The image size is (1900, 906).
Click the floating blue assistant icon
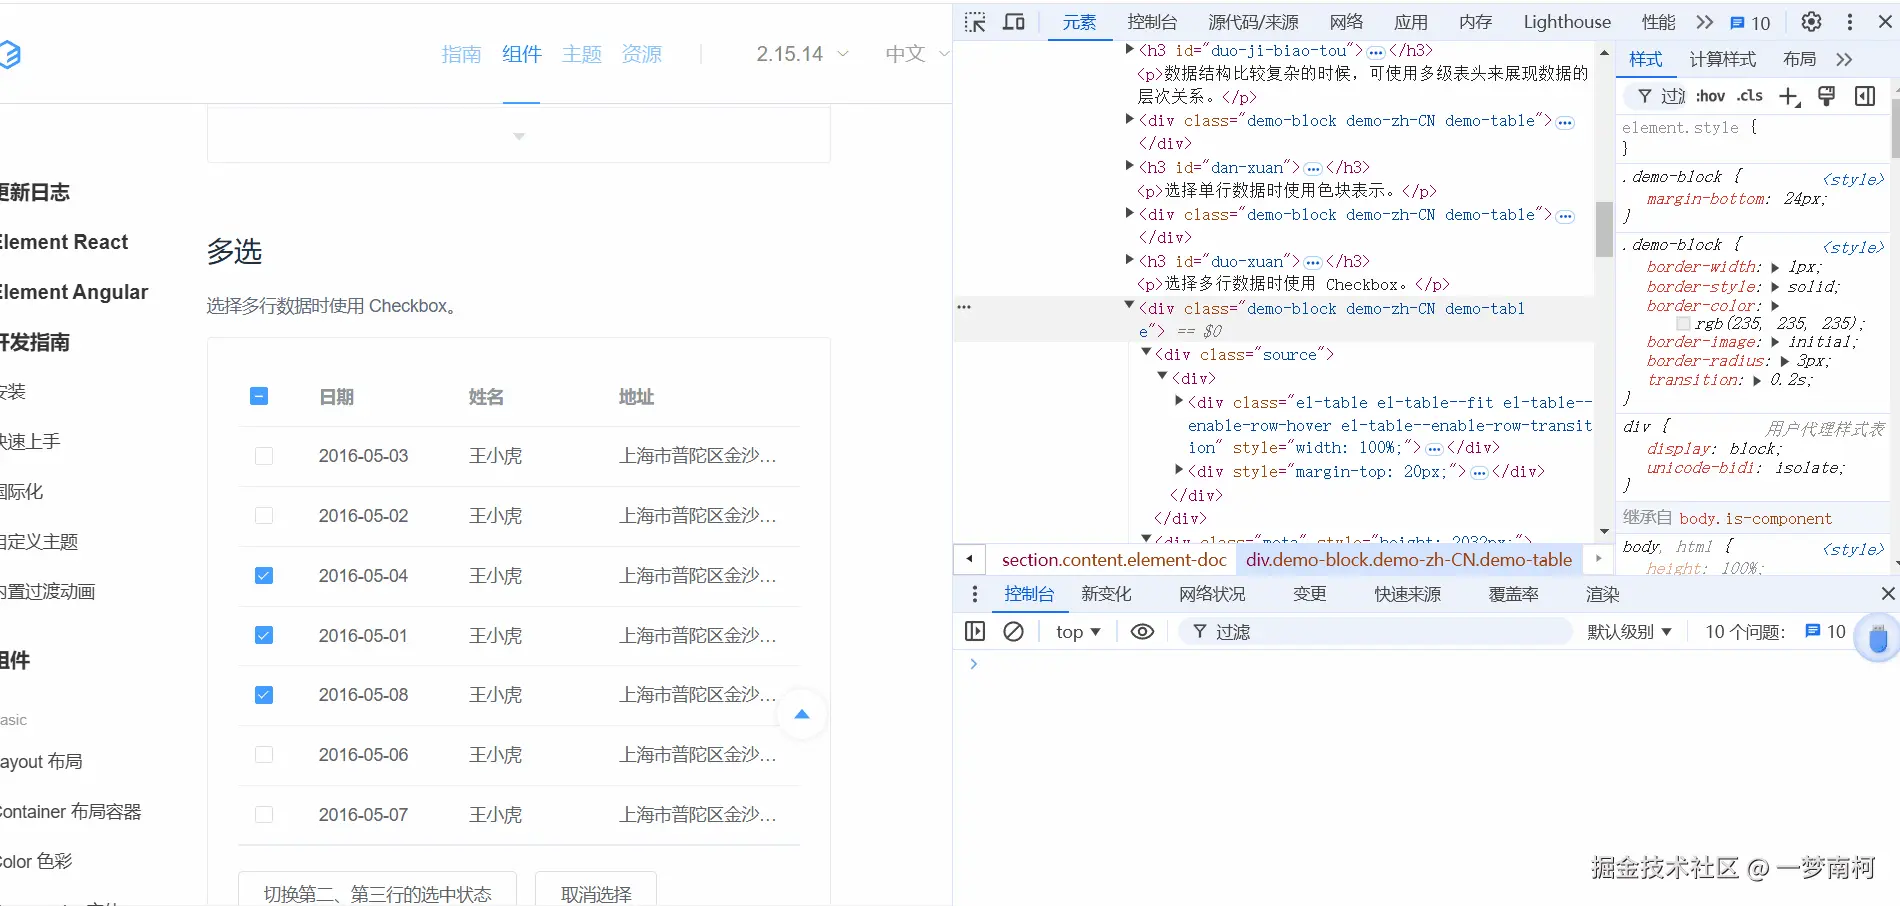pyautogui.click(x=1877, y=639)
